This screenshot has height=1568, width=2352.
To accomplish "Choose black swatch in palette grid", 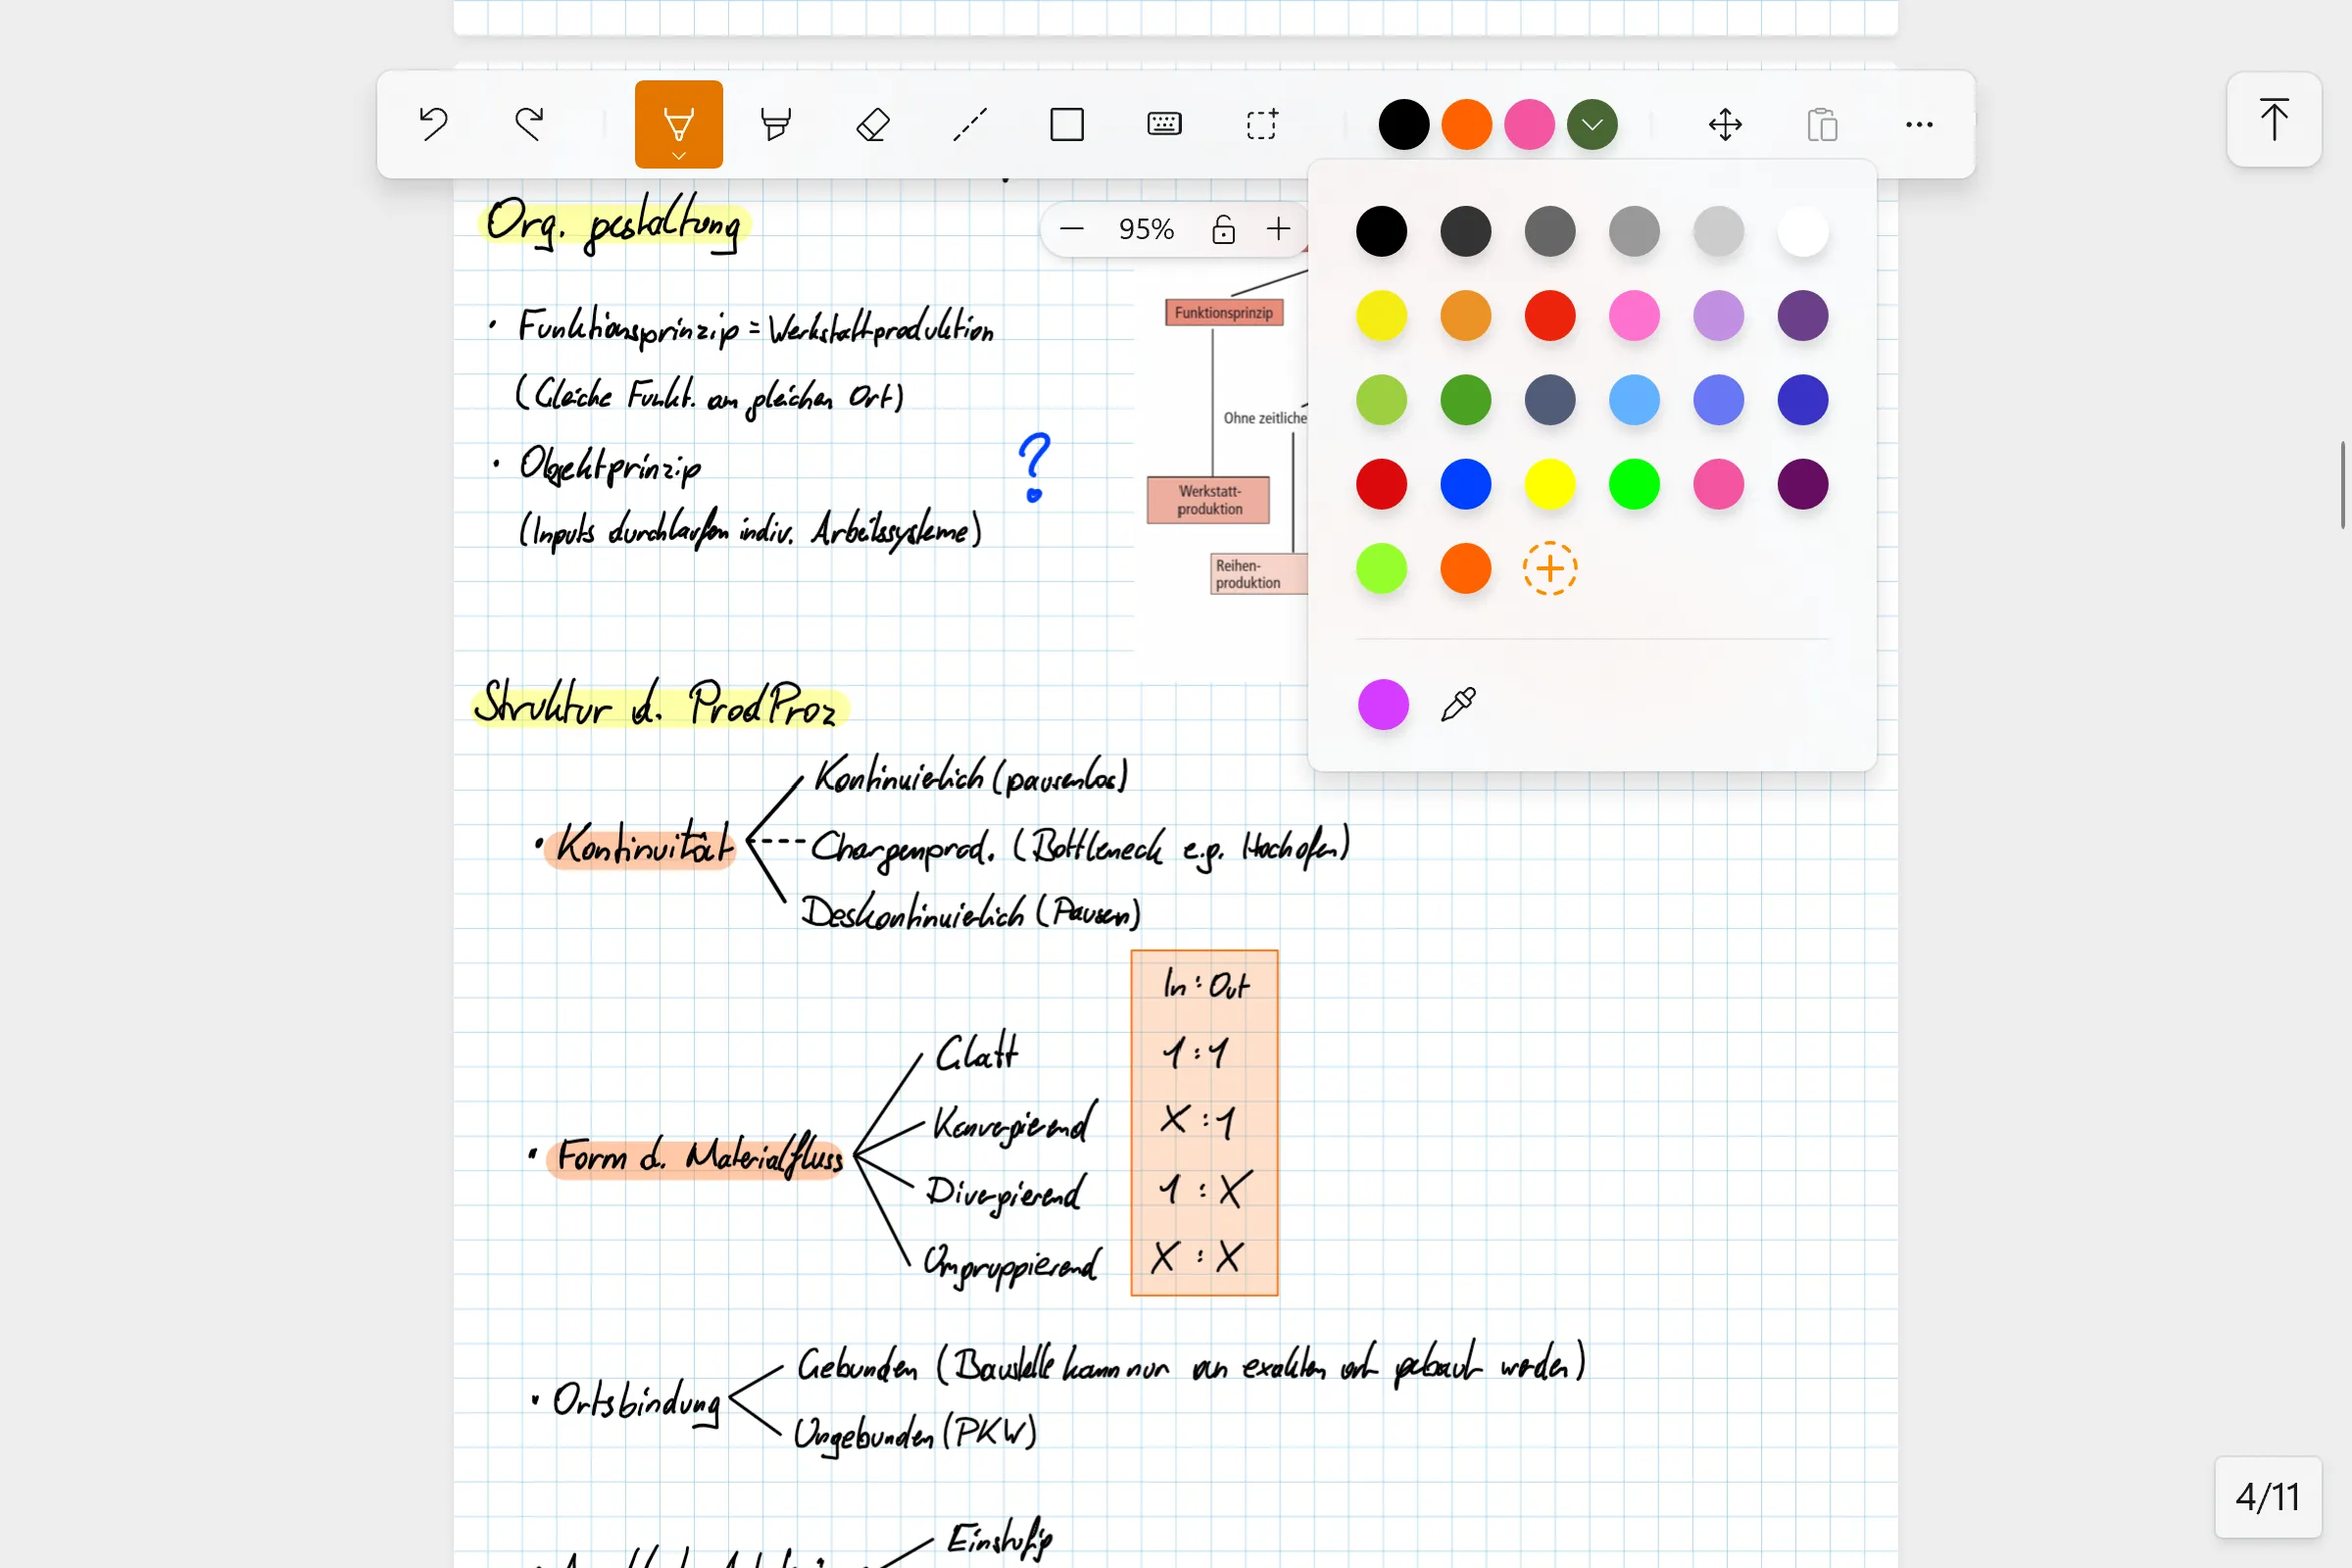I will coord(1381,231).
